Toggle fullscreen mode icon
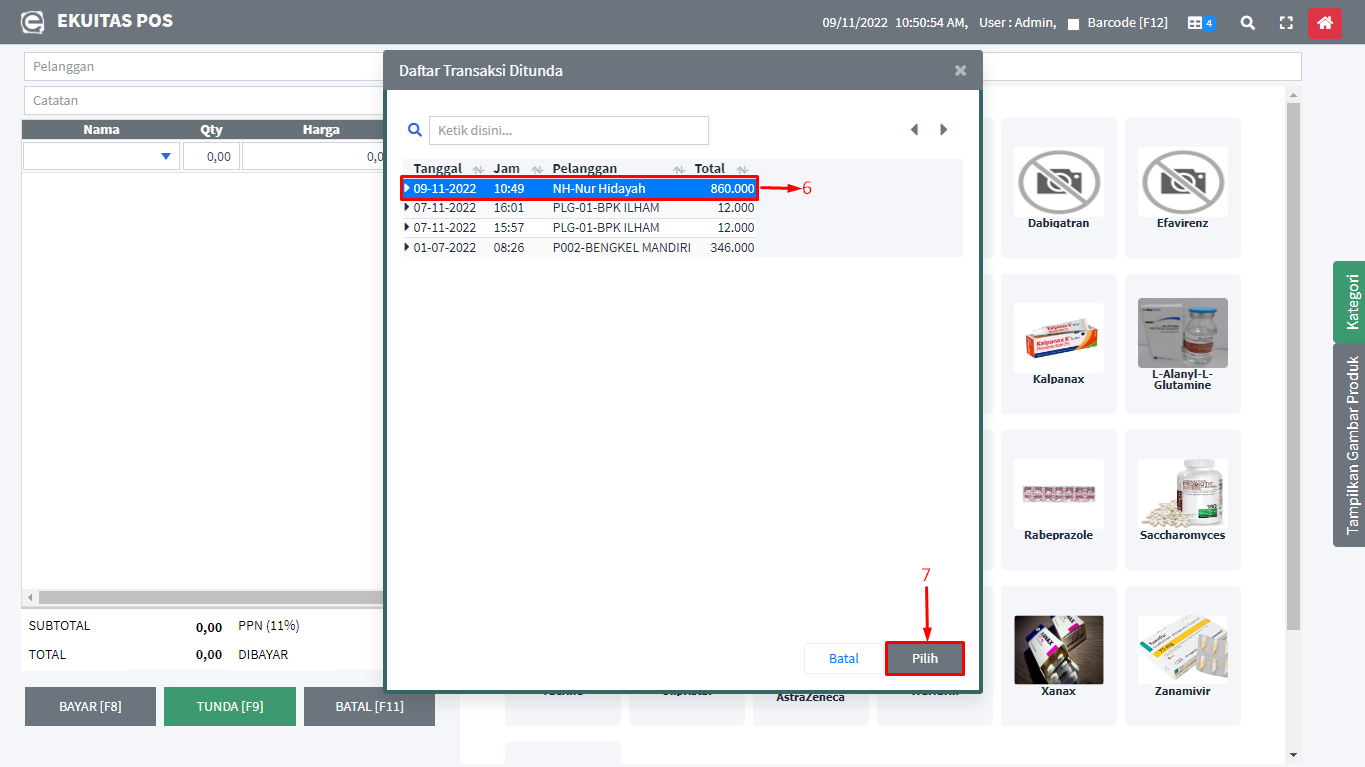Viewport: 1365px width, 767px height. pos(1287,23)
